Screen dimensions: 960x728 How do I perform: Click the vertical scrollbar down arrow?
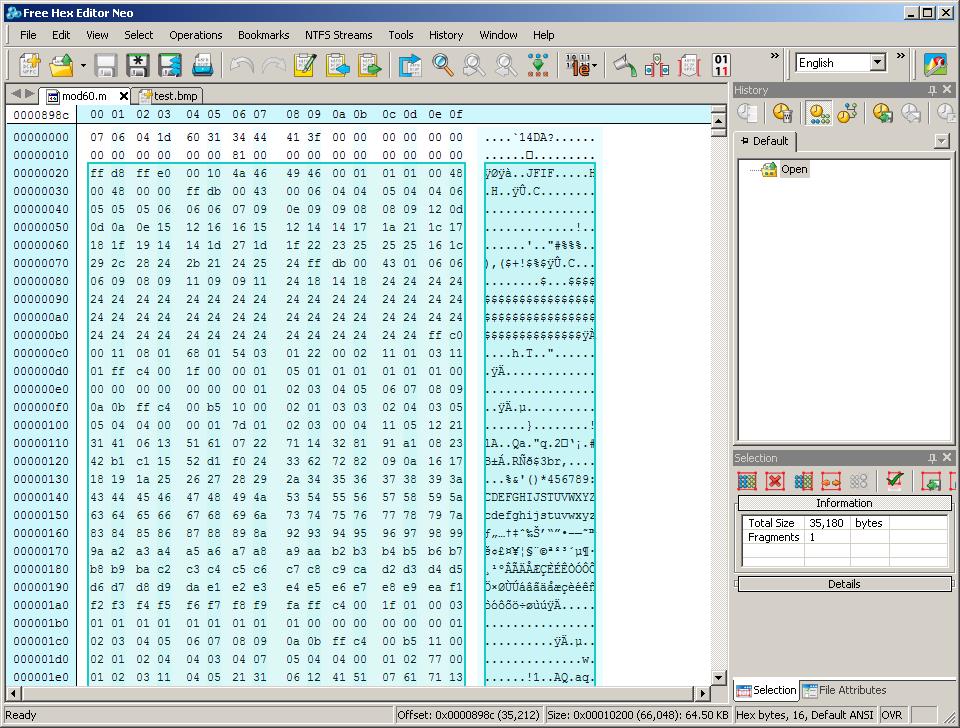(719, 678)
